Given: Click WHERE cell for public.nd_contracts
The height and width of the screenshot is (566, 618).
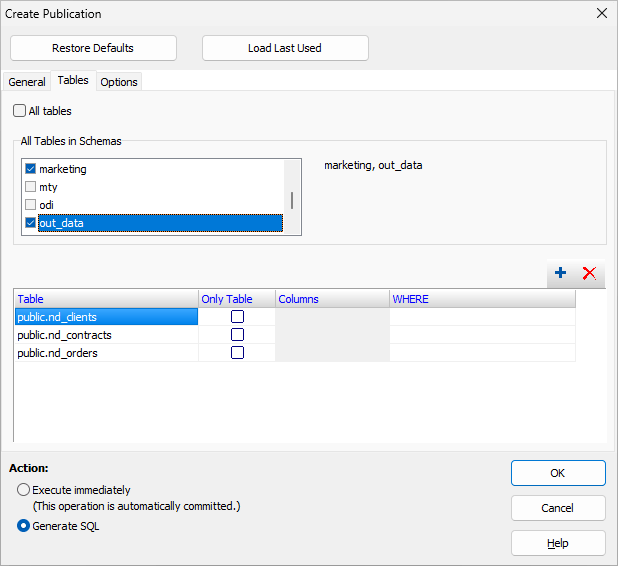Looking at the screenshot, I should tap(482, 335).
